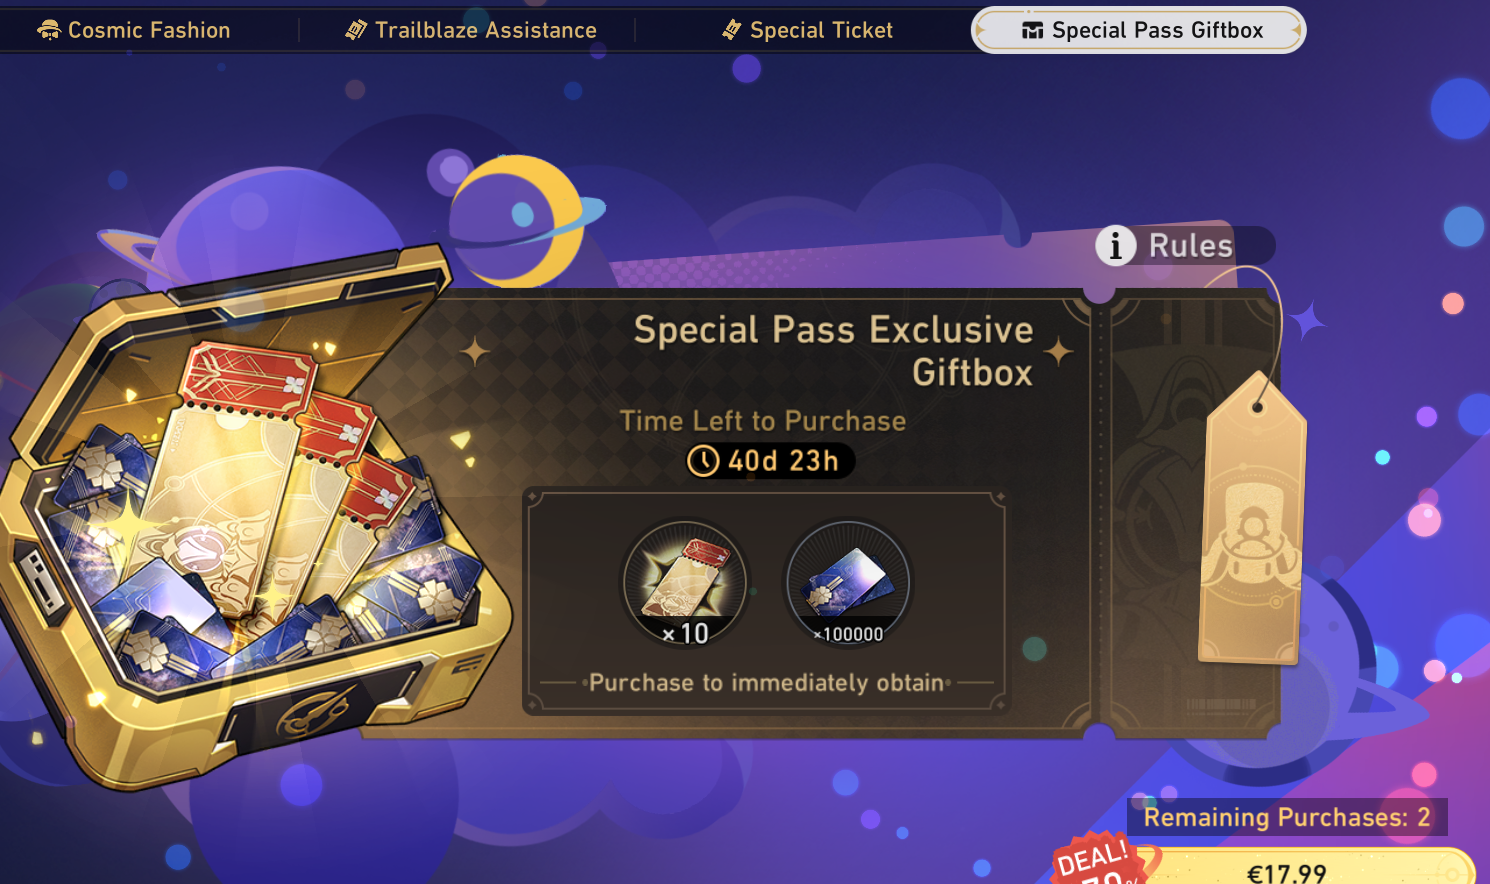The height and width of the screenshot is (884, 1490).
Task: Click the Special Pass Exclusive Giftbox title
Action: coord(833,351)
